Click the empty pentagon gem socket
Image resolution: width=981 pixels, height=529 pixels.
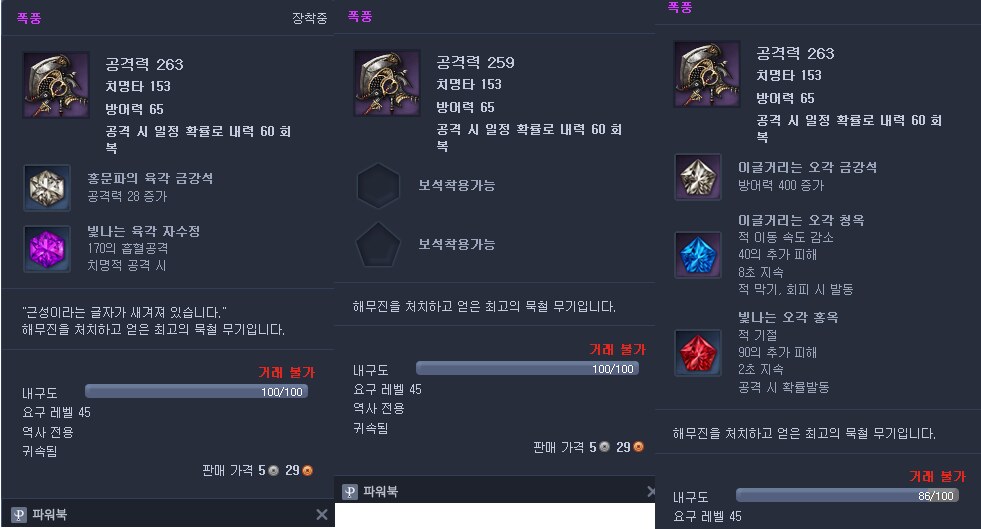pos(378,244)
